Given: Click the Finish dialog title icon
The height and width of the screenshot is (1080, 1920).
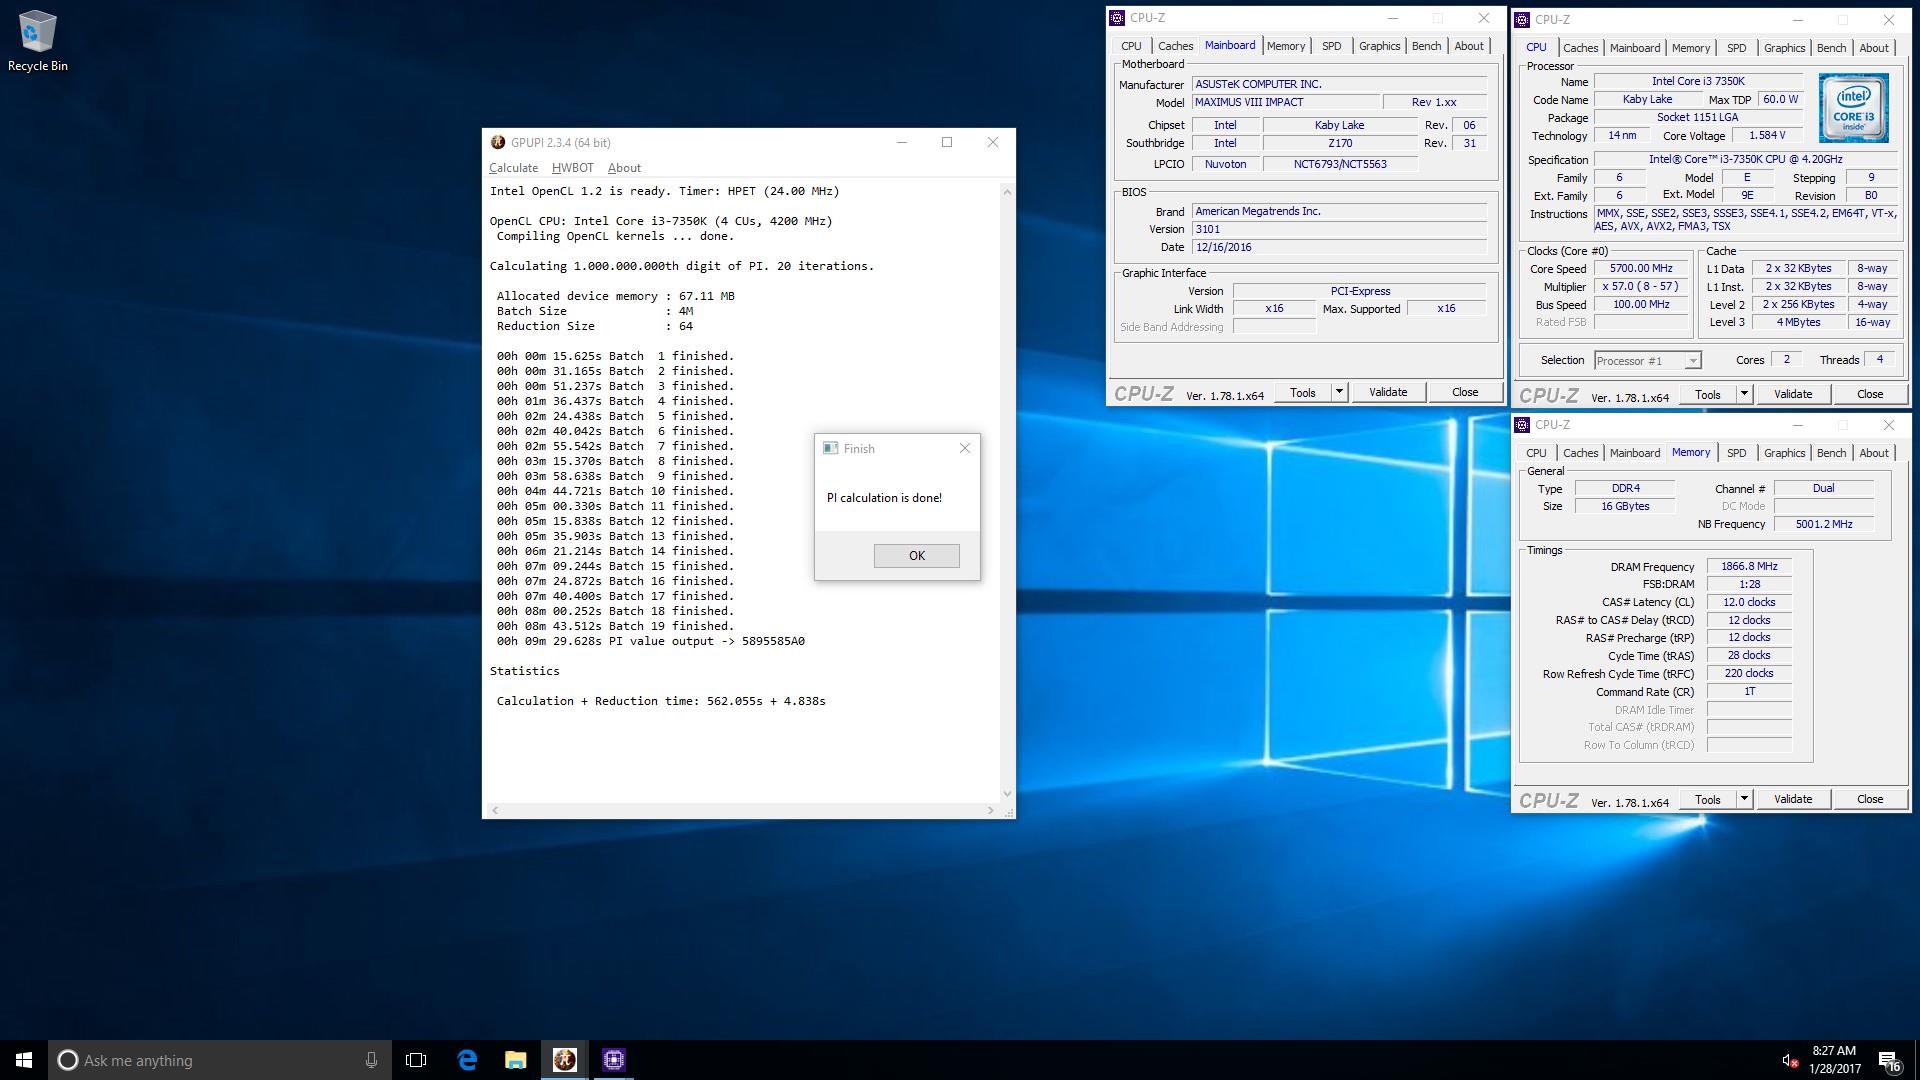Looking at the screenshot, I should click(x=830, y=448).
